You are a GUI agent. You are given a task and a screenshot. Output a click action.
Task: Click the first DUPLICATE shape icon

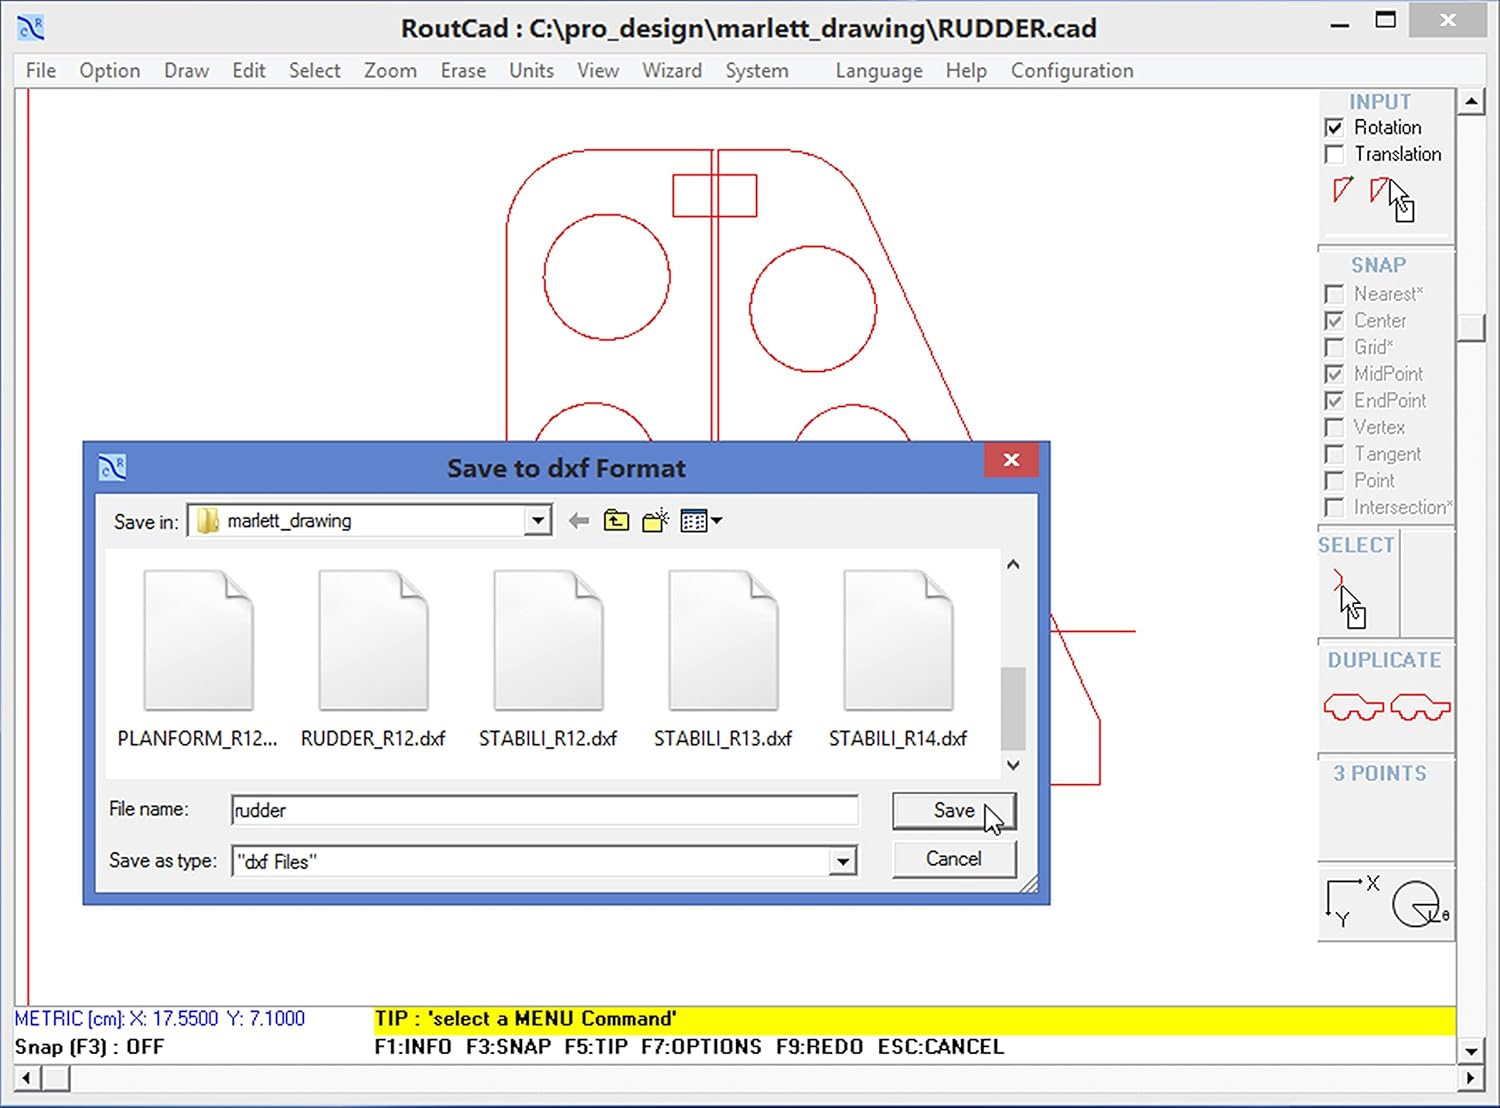pyautogui.click(x=1352, y=707)
